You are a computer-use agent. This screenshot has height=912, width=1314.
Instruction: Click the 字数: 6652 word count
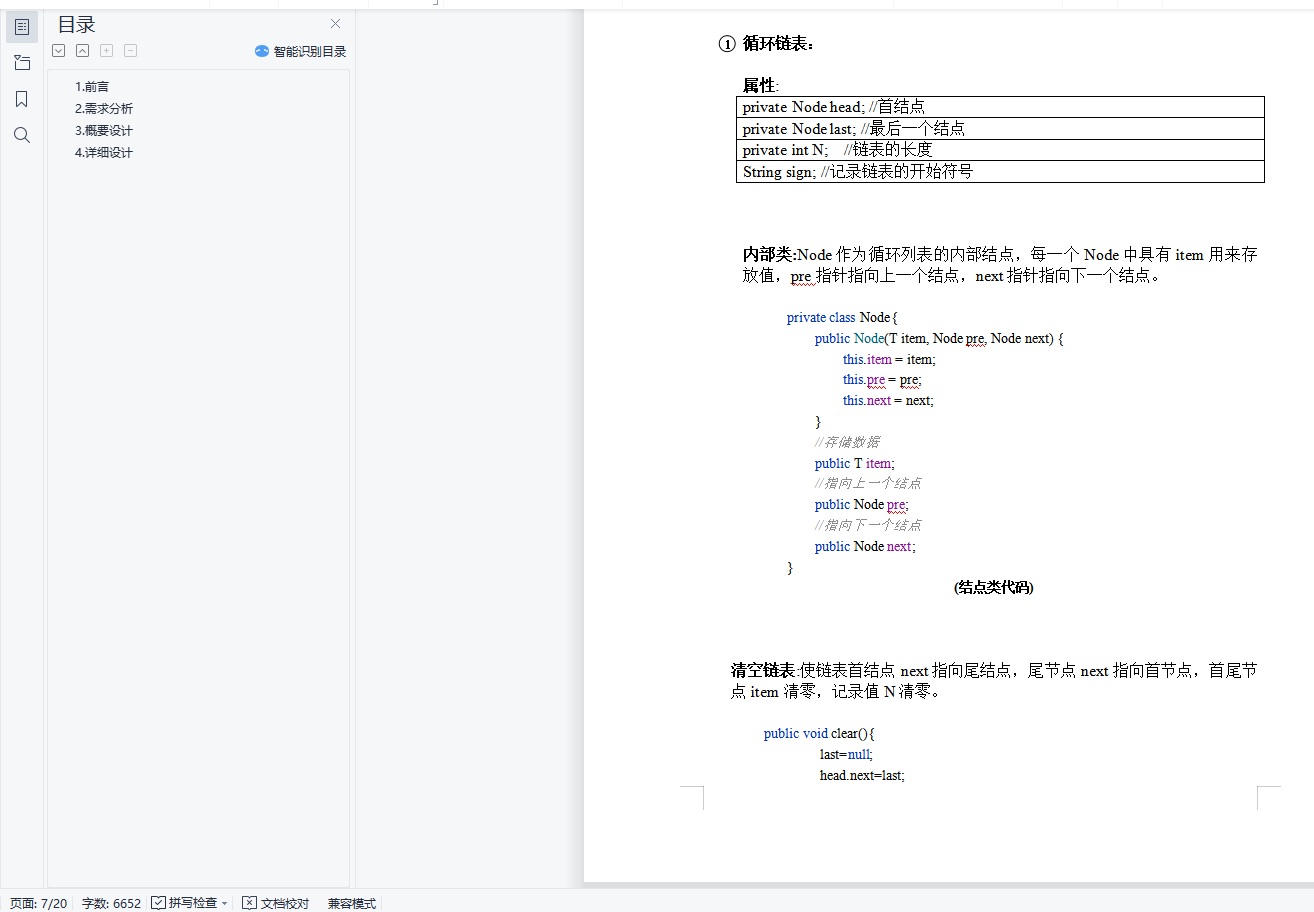pos(111,903)
